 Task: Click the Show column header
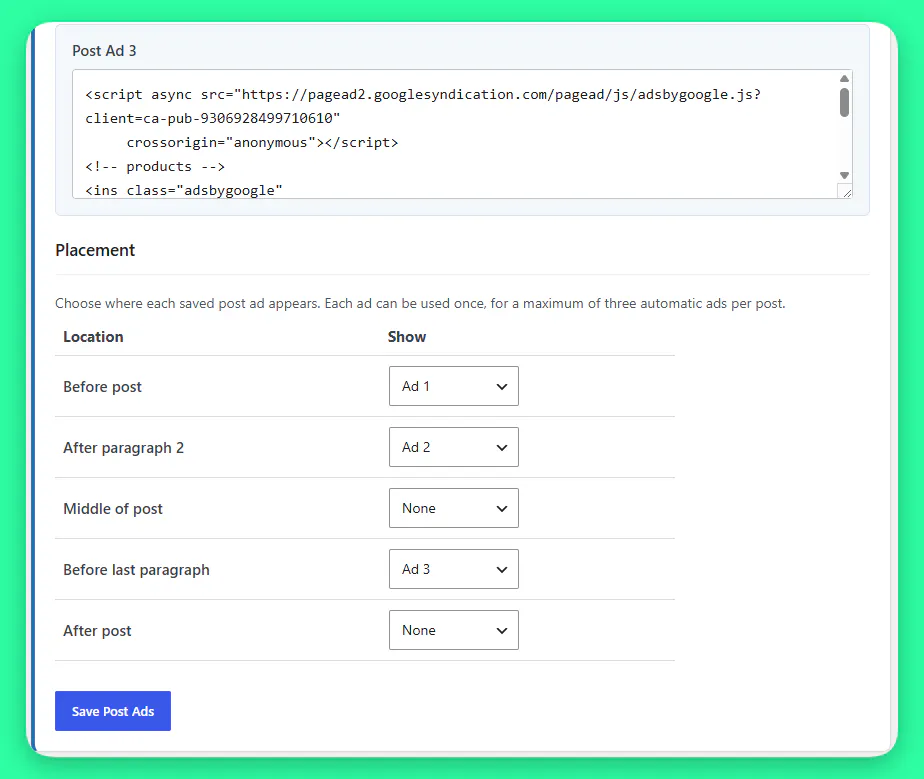(407, 337)
